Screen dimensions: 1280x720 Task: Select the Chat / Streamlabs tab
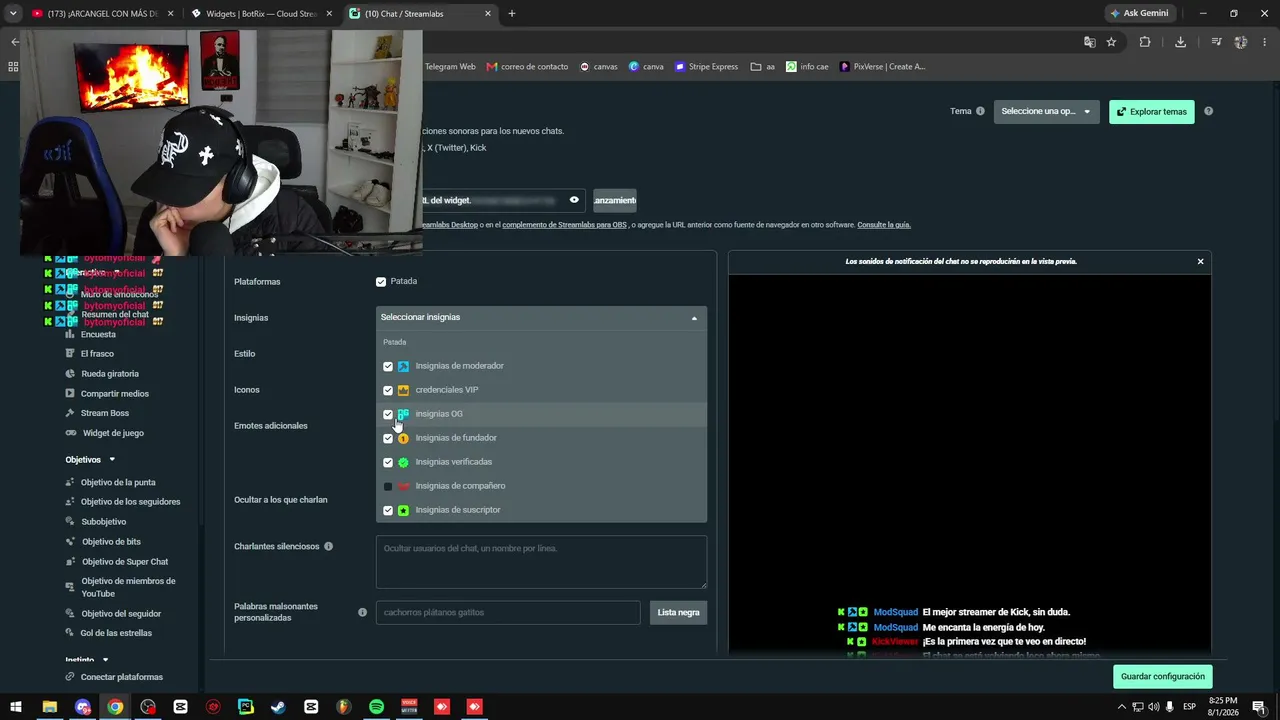click(x=420, y=13)
